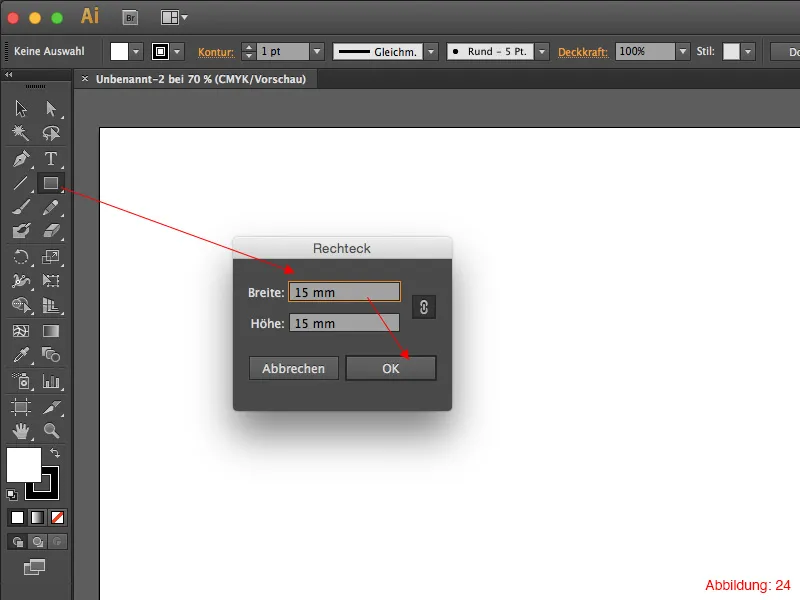The width and height of the screenshot is (800, 600).
Task: Close the Unbenannt-2 document tab
Action: click(85, 79)
